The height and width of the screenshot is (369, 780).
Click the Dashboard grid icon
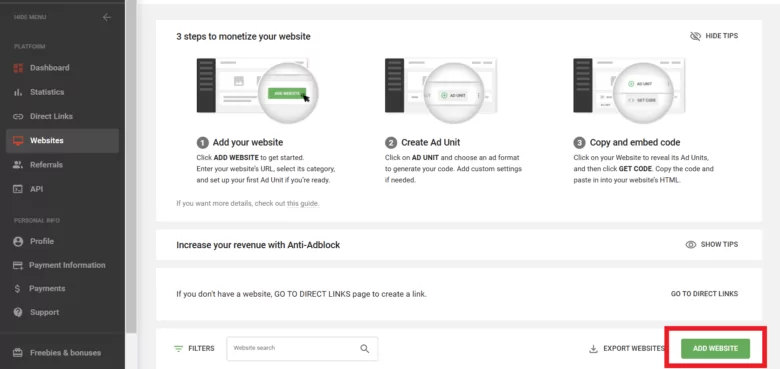pos(18,68)
